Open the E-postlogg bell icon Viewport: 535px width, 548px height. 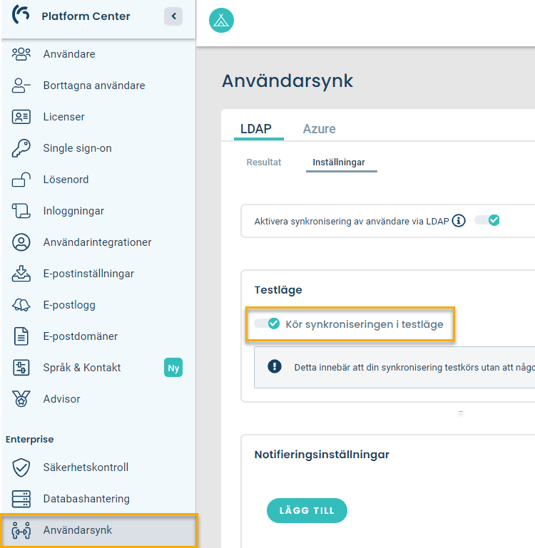click(x=21, y=305)
